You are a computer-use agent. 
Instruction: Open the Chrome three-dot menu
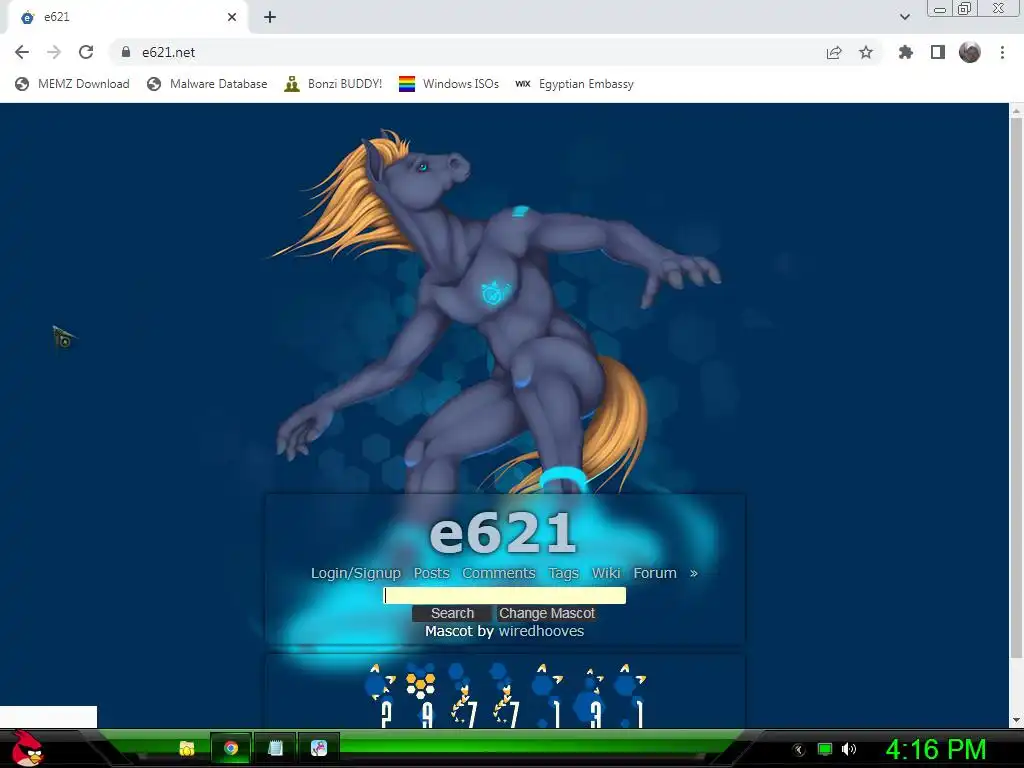pos(1002,52)
